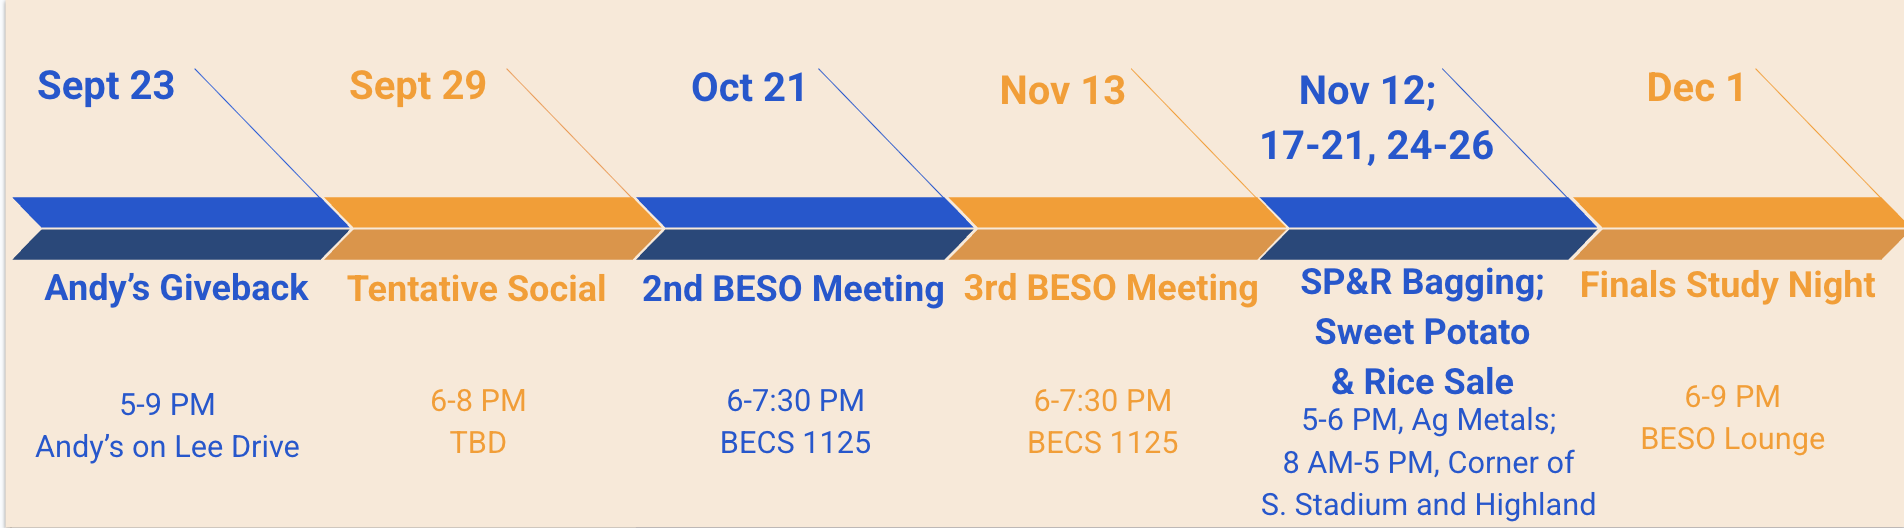Select the Tentative Social event title
The image size is (1904, 528).
(x=476, y=289)
